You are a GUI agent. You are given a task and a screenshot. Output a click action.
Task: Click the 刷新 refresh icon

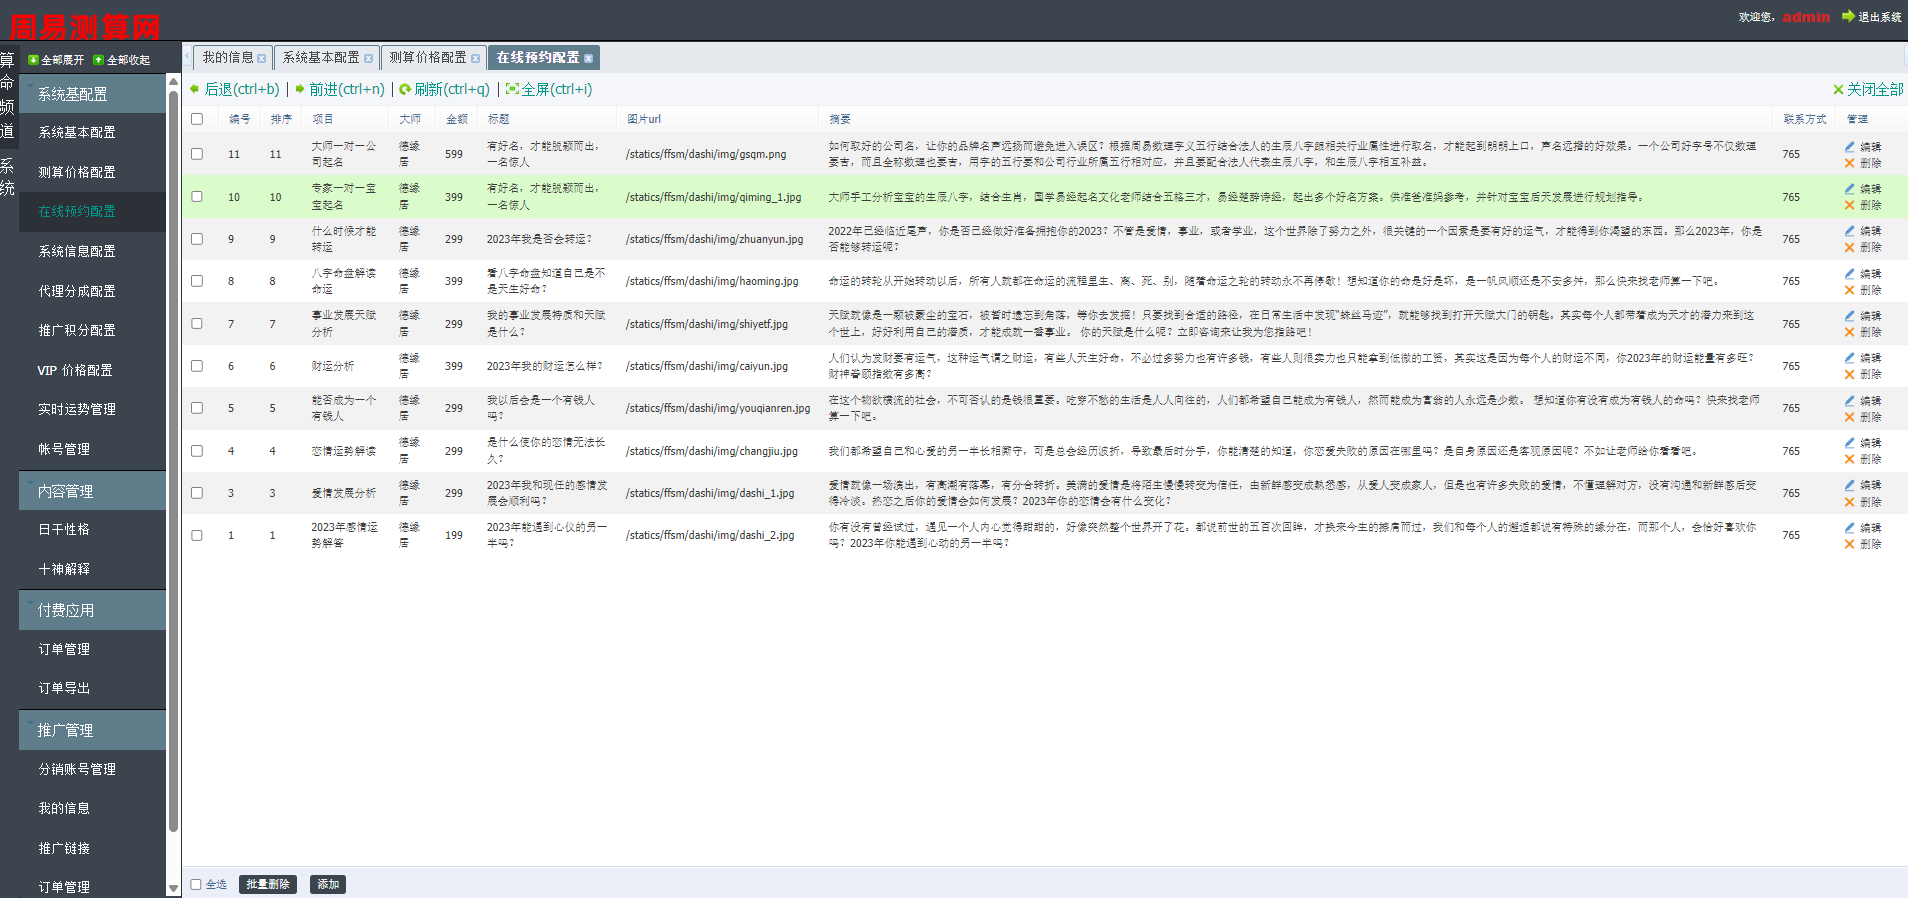(x=405, y=89)
